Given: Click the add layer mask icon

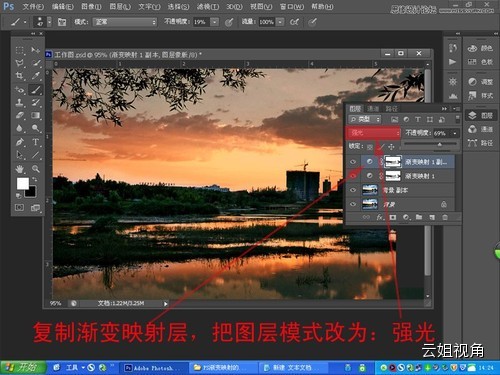Looking at the screenshot, I should pos(393,217).
